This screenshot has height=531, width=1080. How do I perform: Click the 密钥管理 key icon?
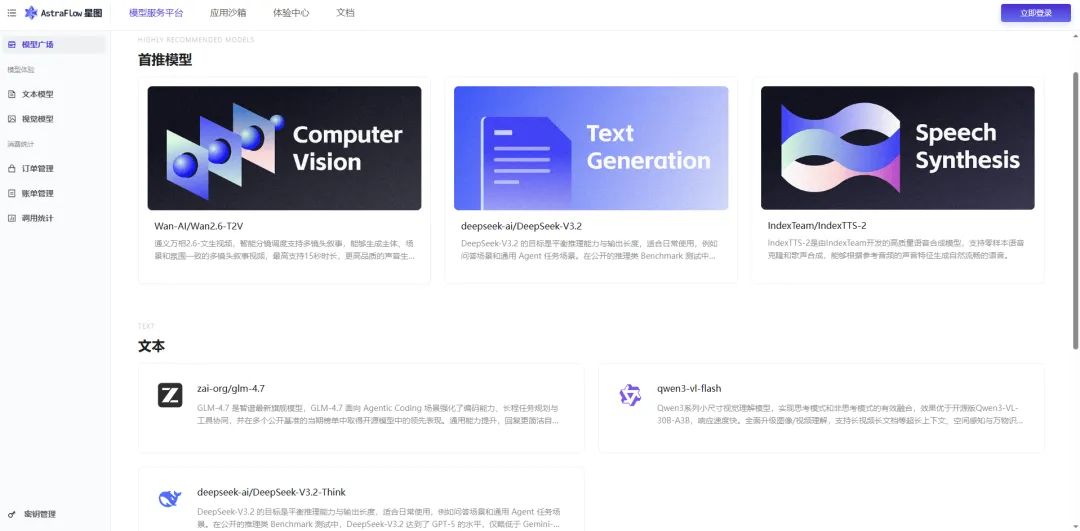coord(12,514)
